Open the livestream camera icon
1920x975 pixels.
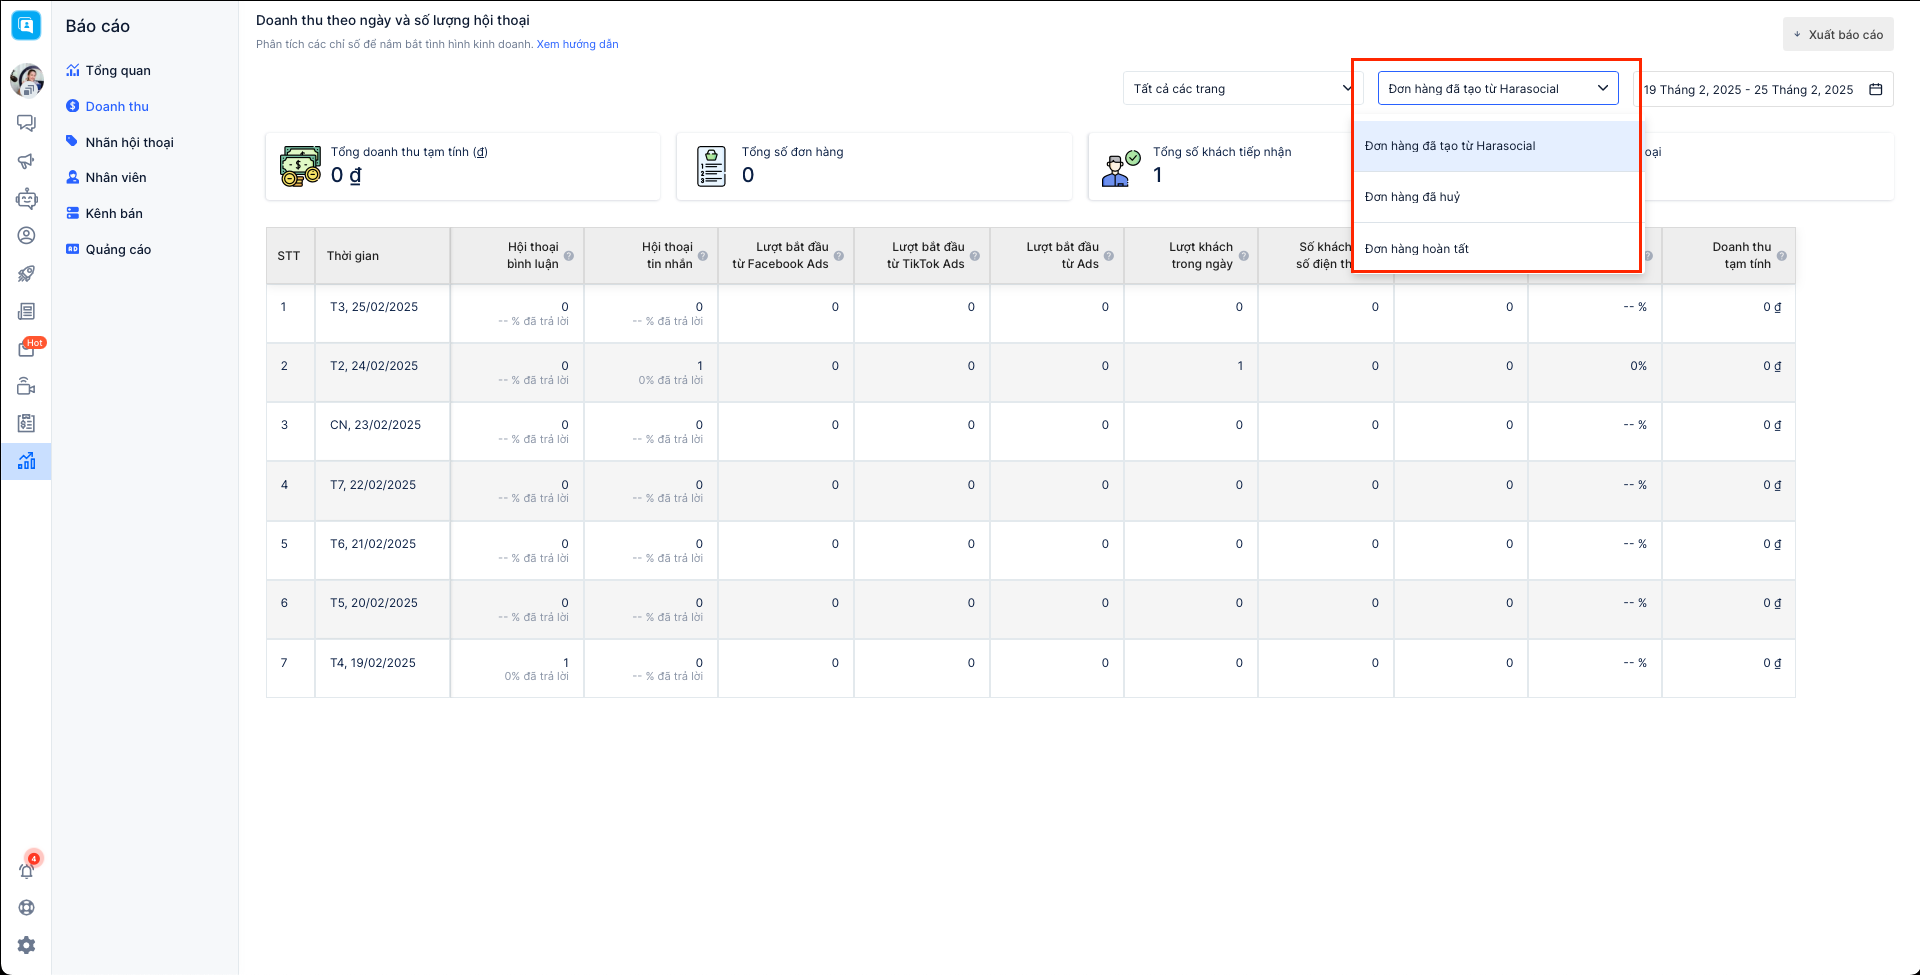pos(26,387)
